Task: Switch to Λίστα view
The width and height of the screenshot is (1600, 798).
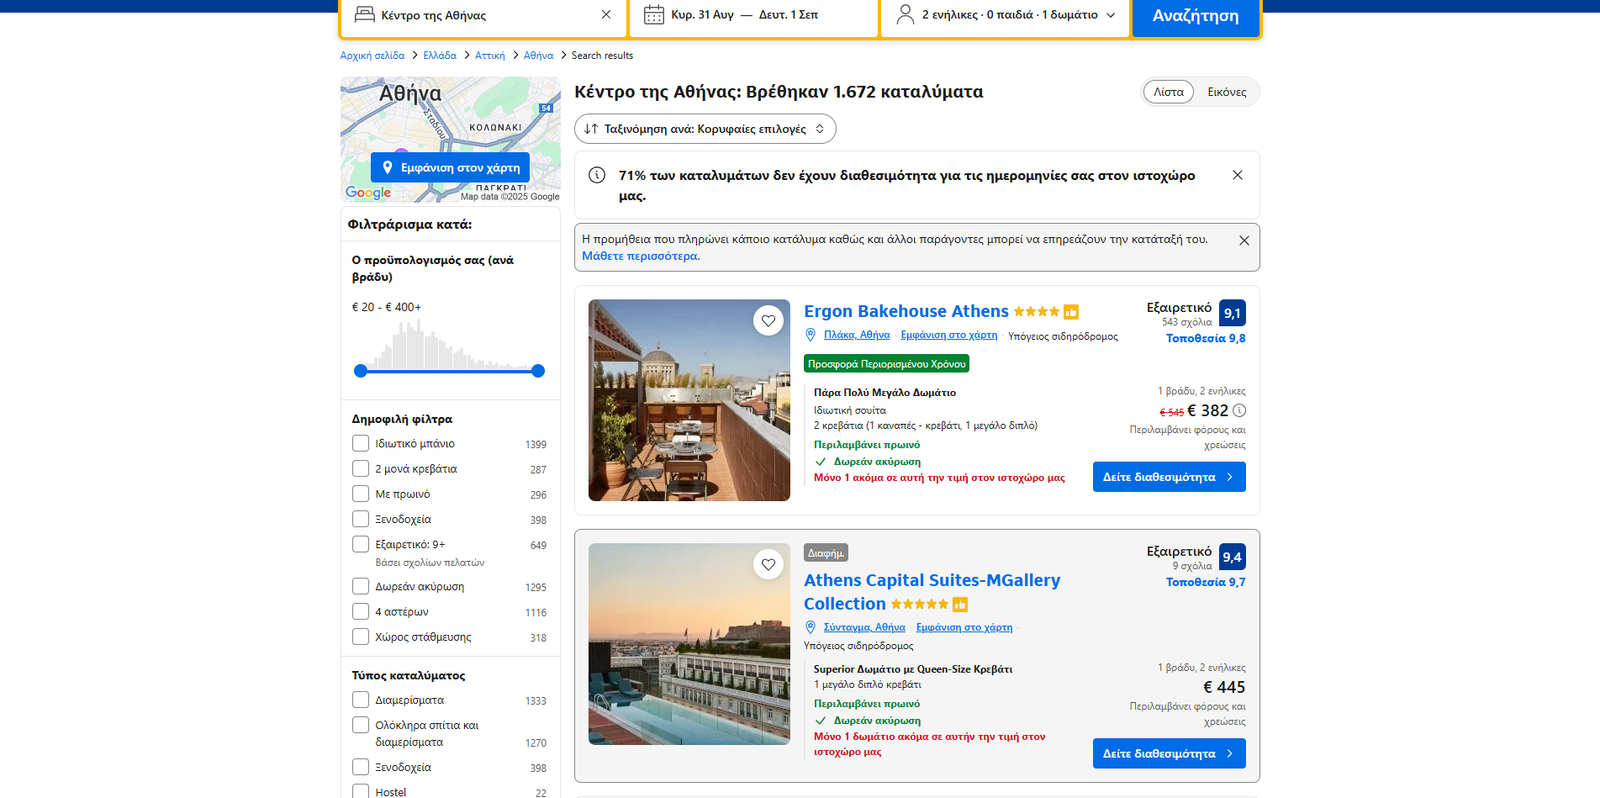Action: click(x=1168, y=92)
